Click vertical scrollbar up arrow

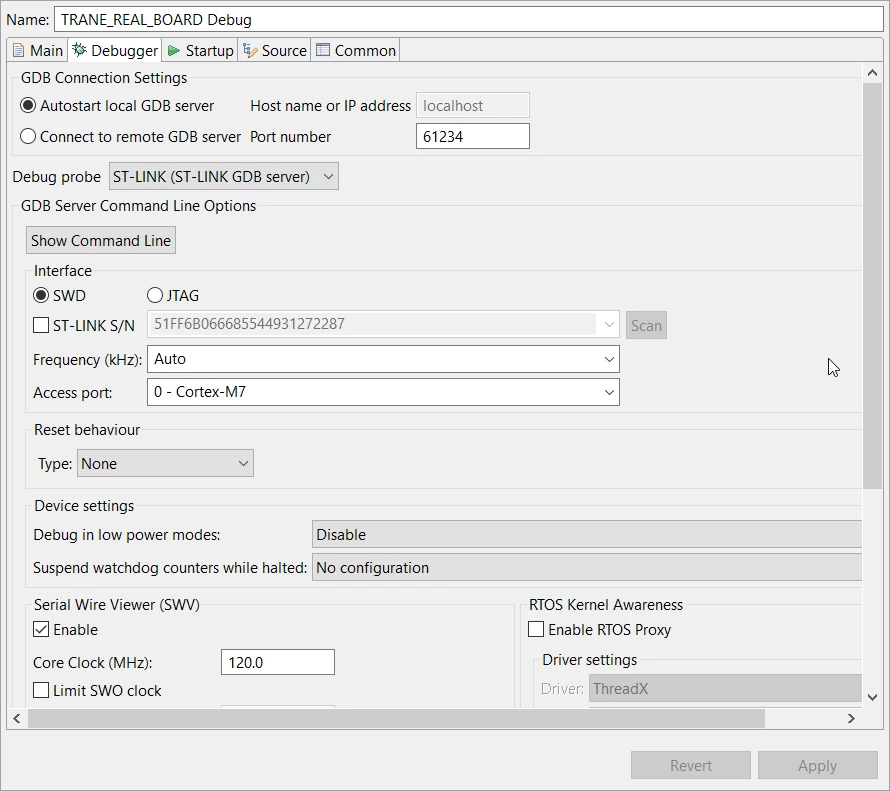click(x=872, y=73)
